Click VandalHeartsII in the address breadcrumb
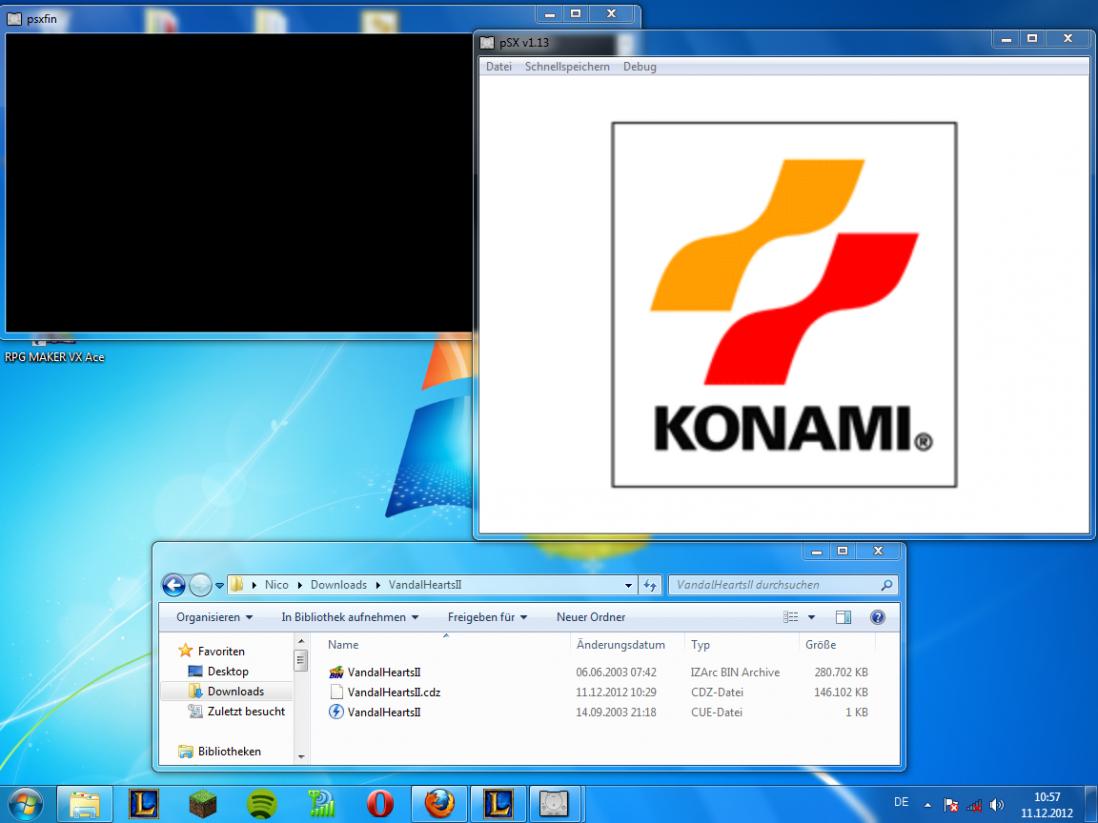Screen dimensions: 1098x823 click(425, 585)
